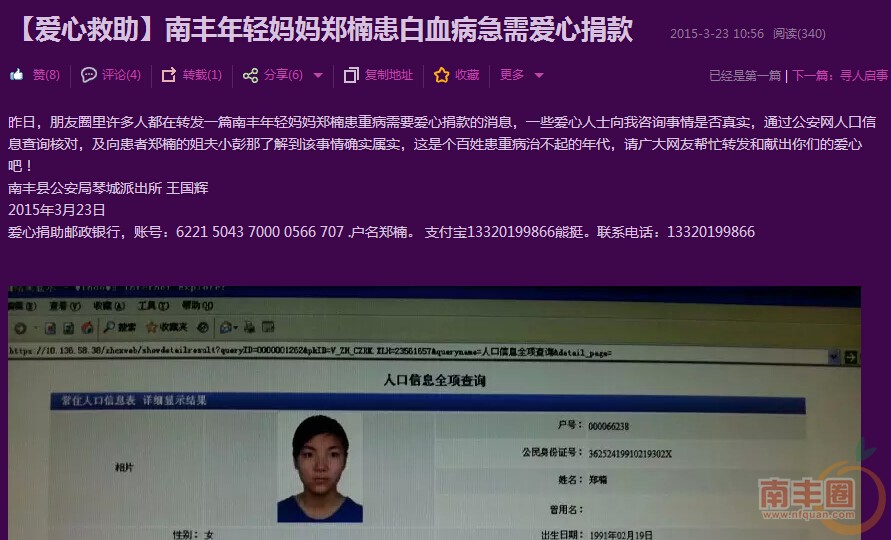The width and height of the screenshot is (891, 540).
Task: Expand the 分享(6) dropdown arrow
Action: (318, 75)
